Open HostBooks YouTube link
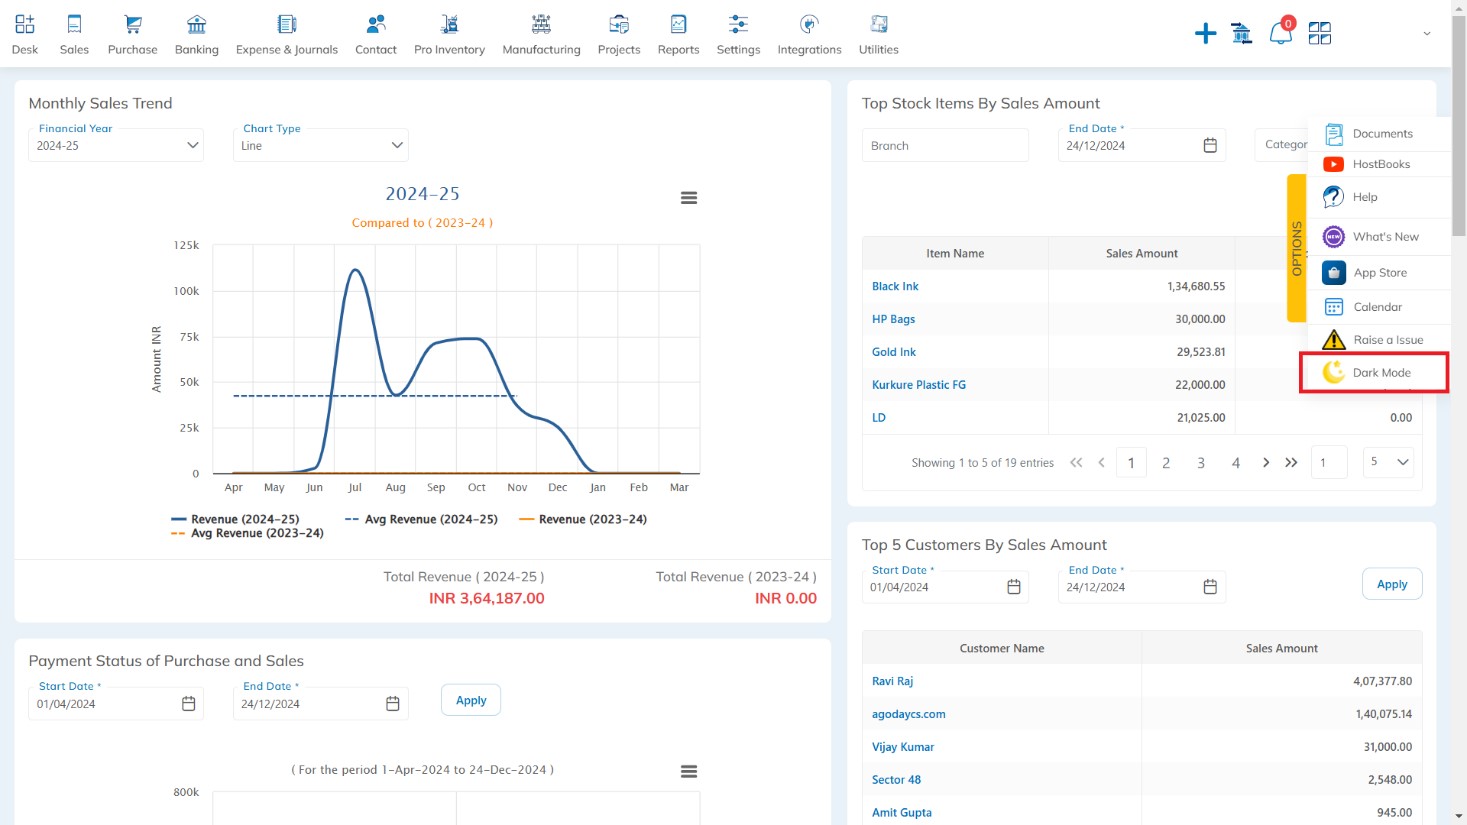 pos(1379,164)
